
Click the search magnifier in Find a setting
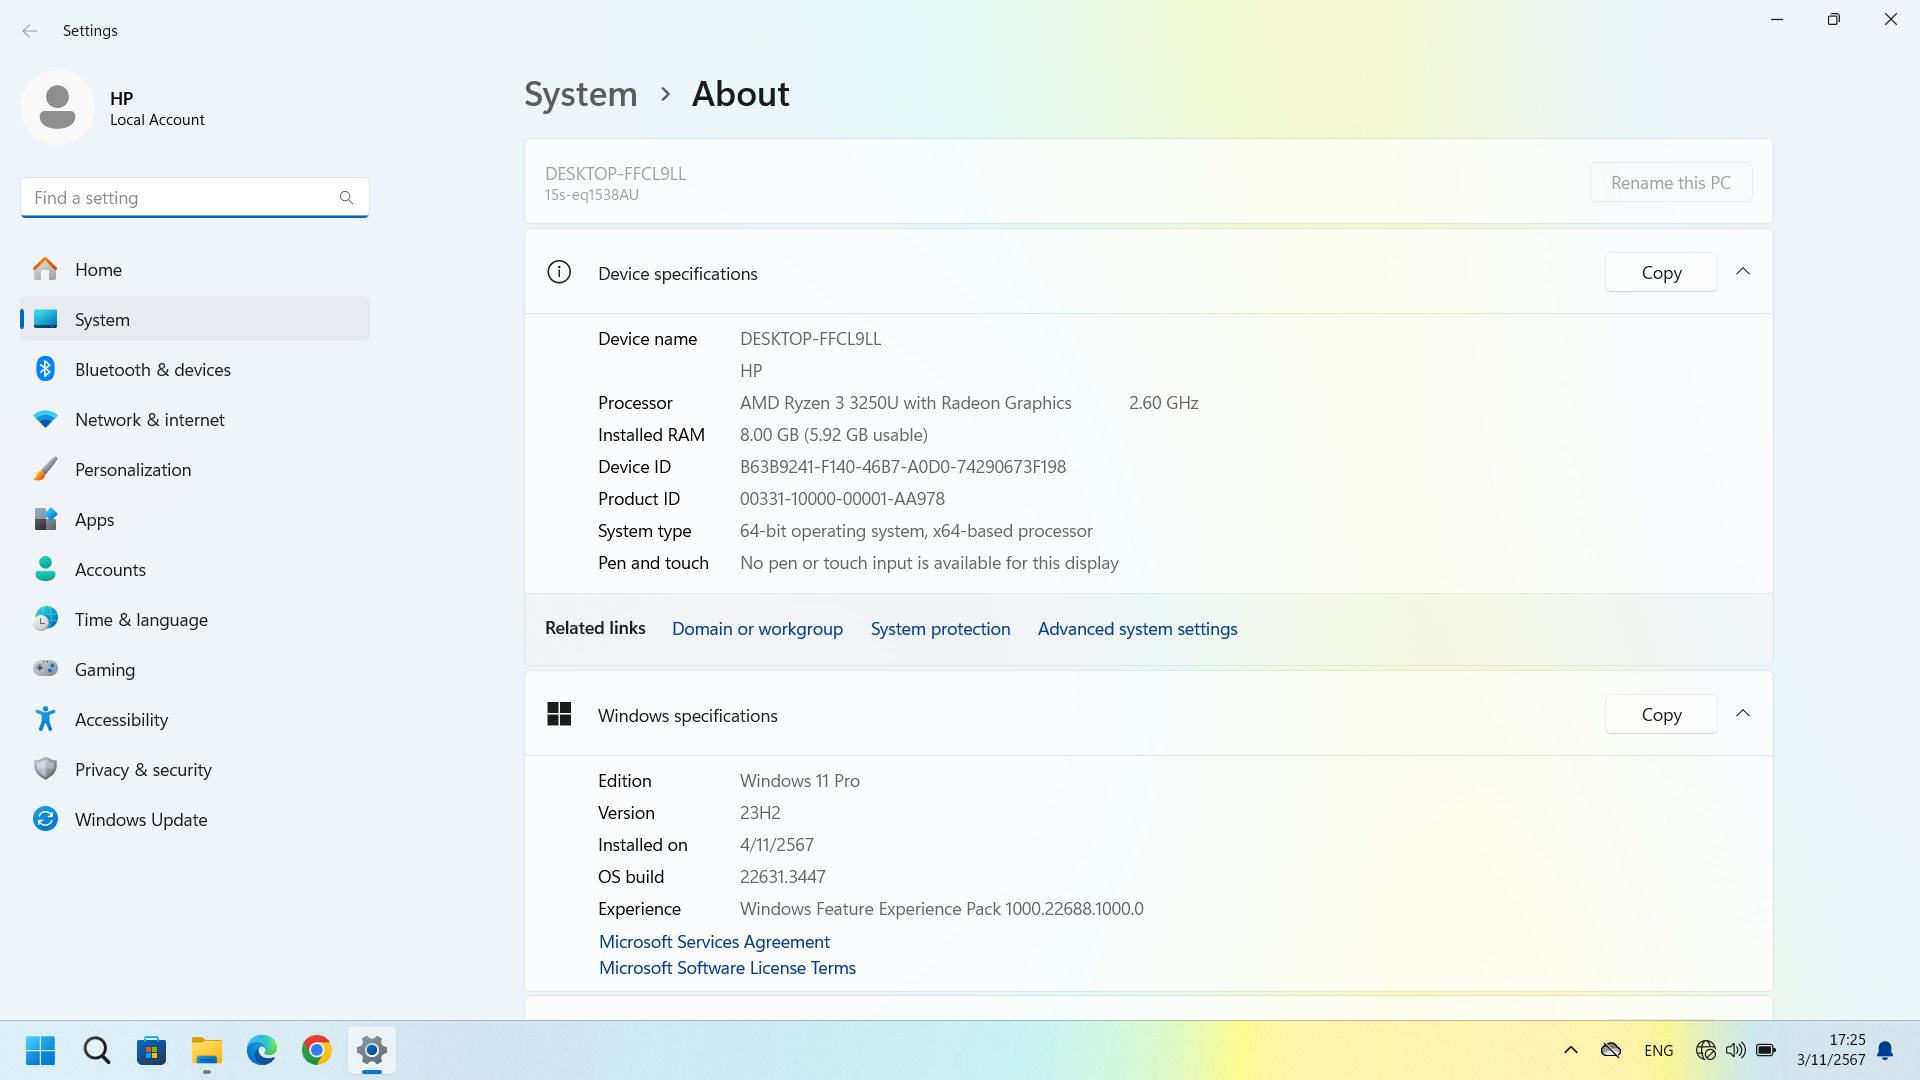[346, 198]
